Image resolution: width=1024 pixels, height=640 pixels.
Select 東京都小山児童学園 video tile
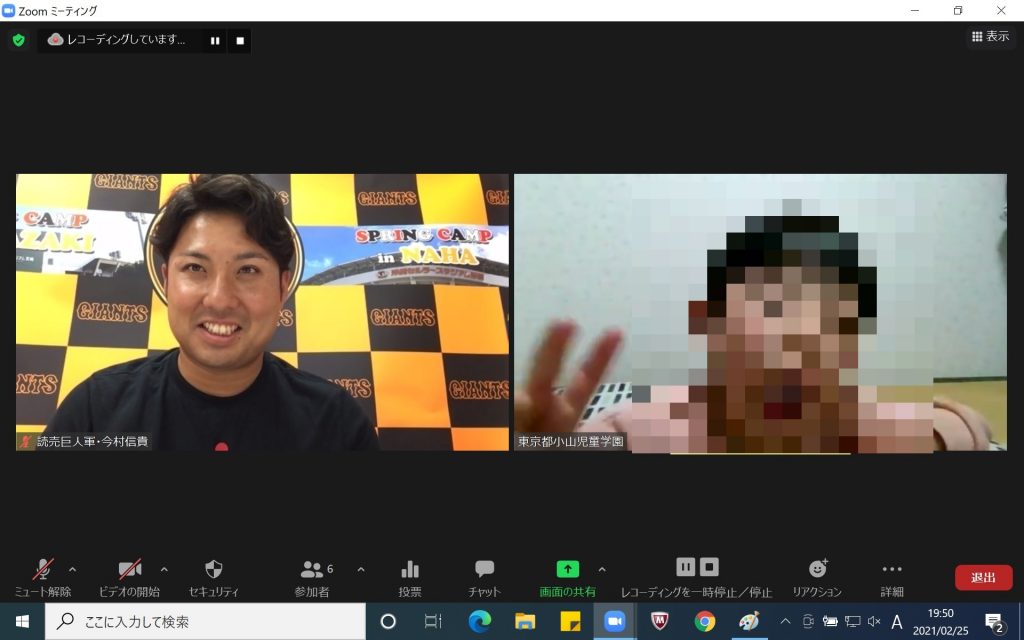coord(760,312)
